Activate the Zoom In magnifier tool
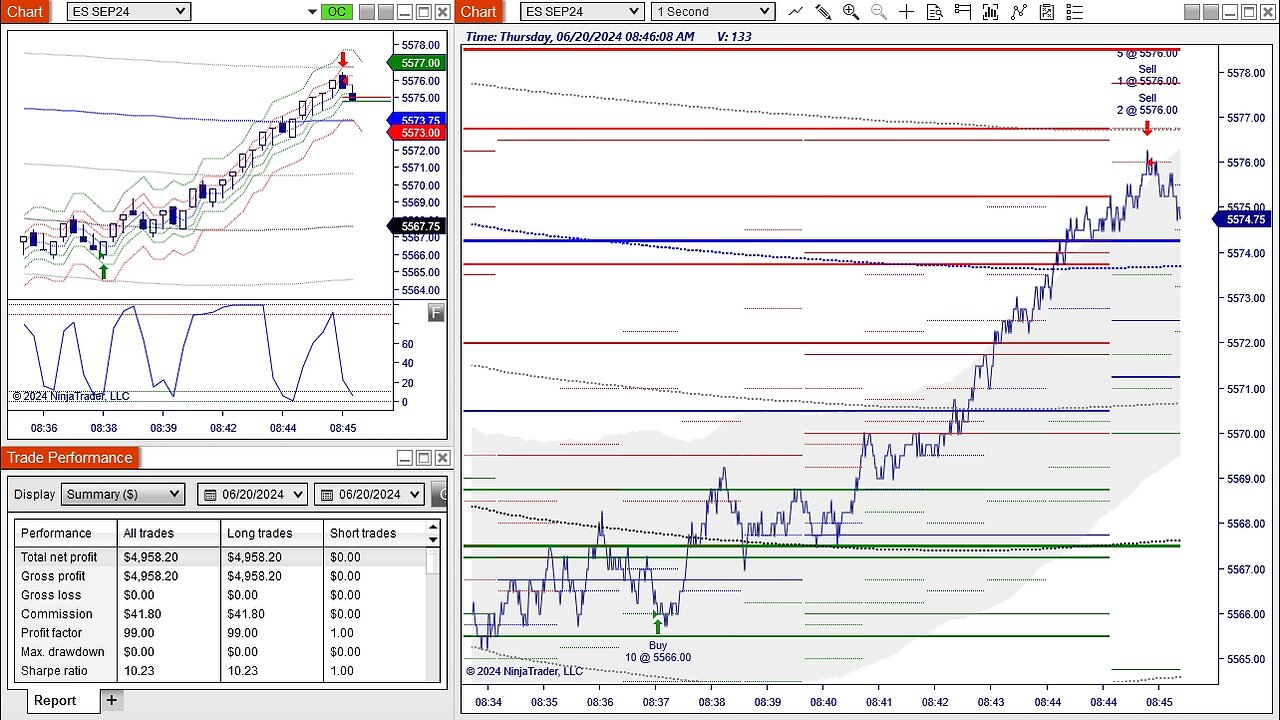Viewport: 1280px width, 720px height. coord(851,12)
